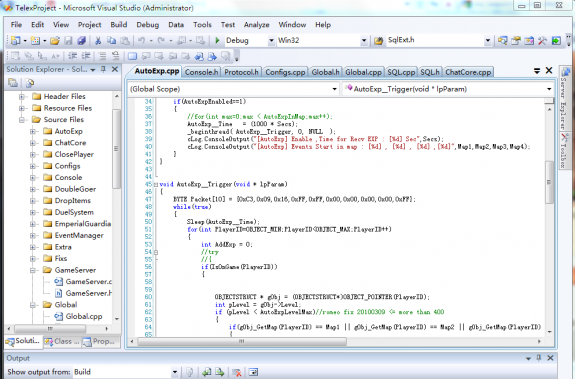Open the Win32 platform dropdown

tap(364, 41)
